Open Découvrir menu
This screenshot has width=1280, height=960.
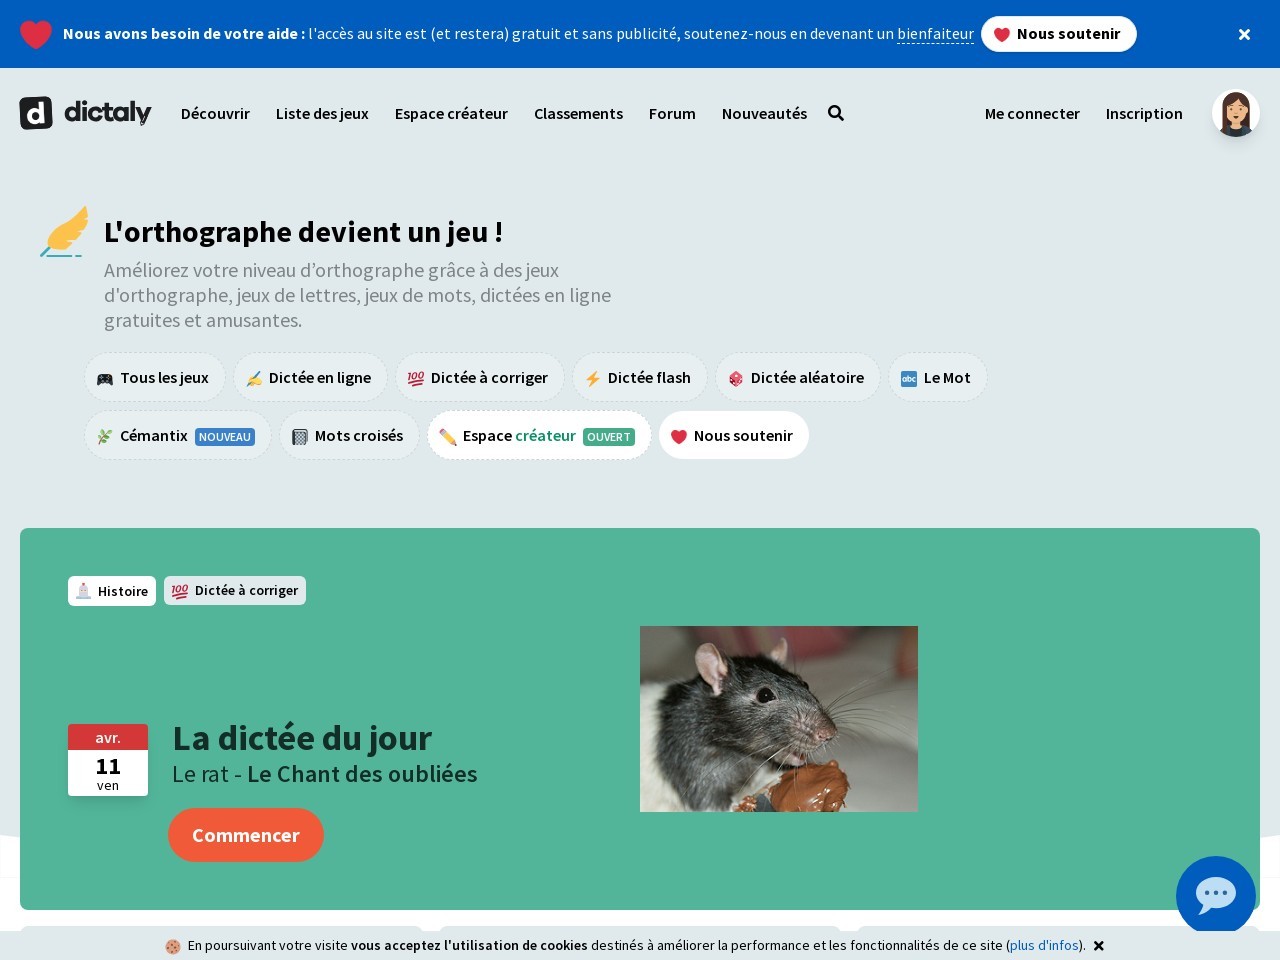tap(215, 113)
